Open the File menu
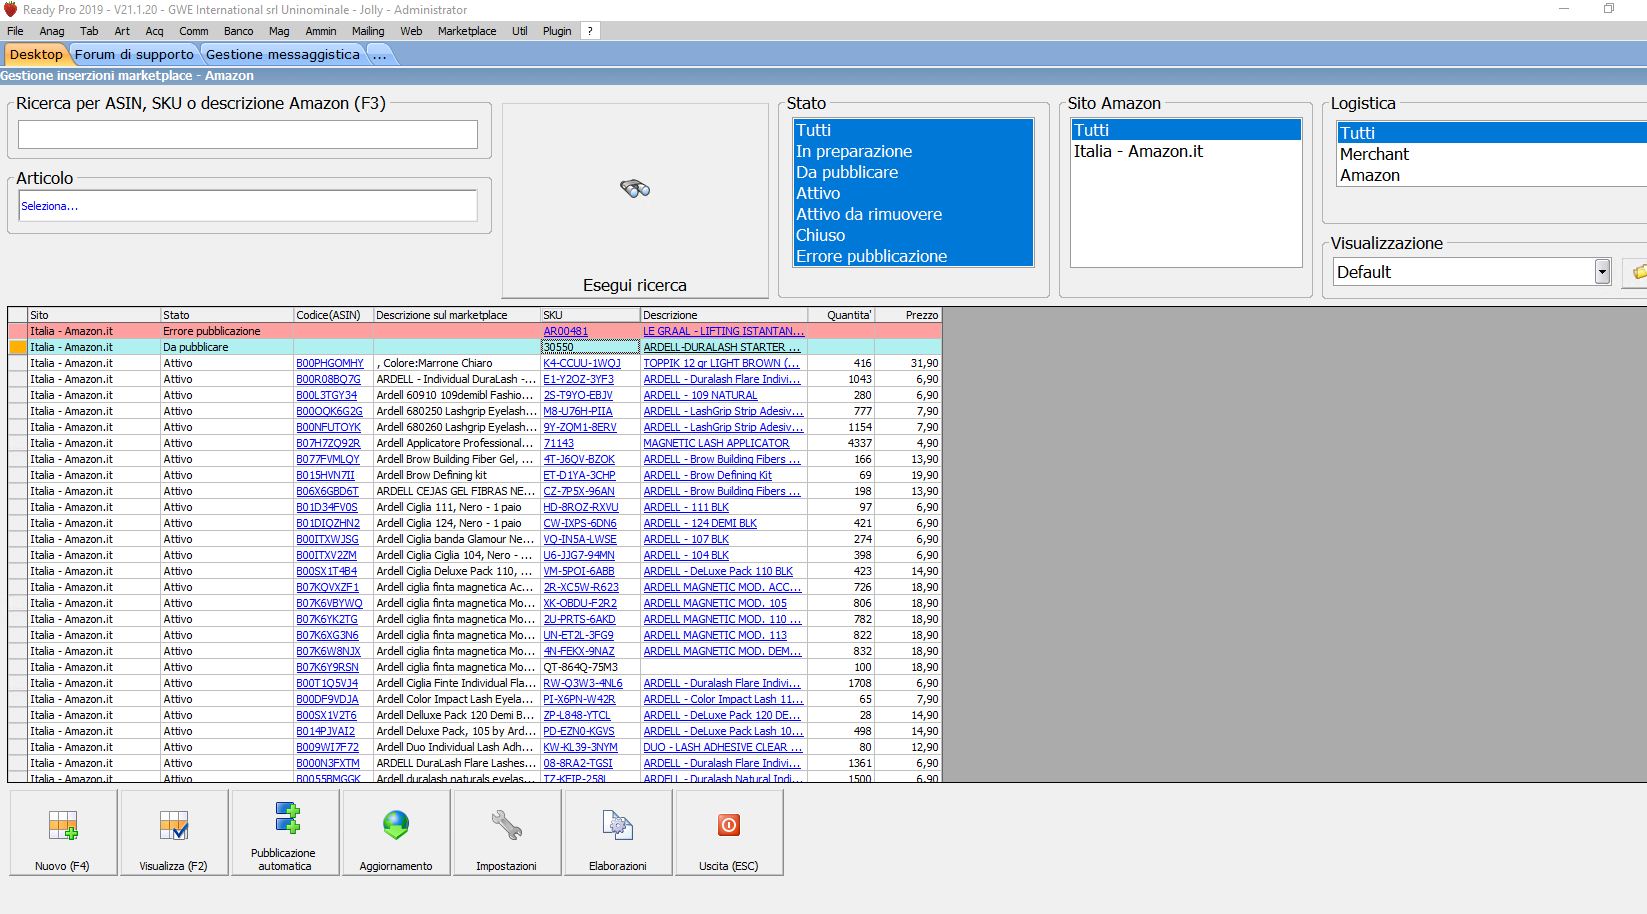The image size is (1647, 914). coord(15,31)
